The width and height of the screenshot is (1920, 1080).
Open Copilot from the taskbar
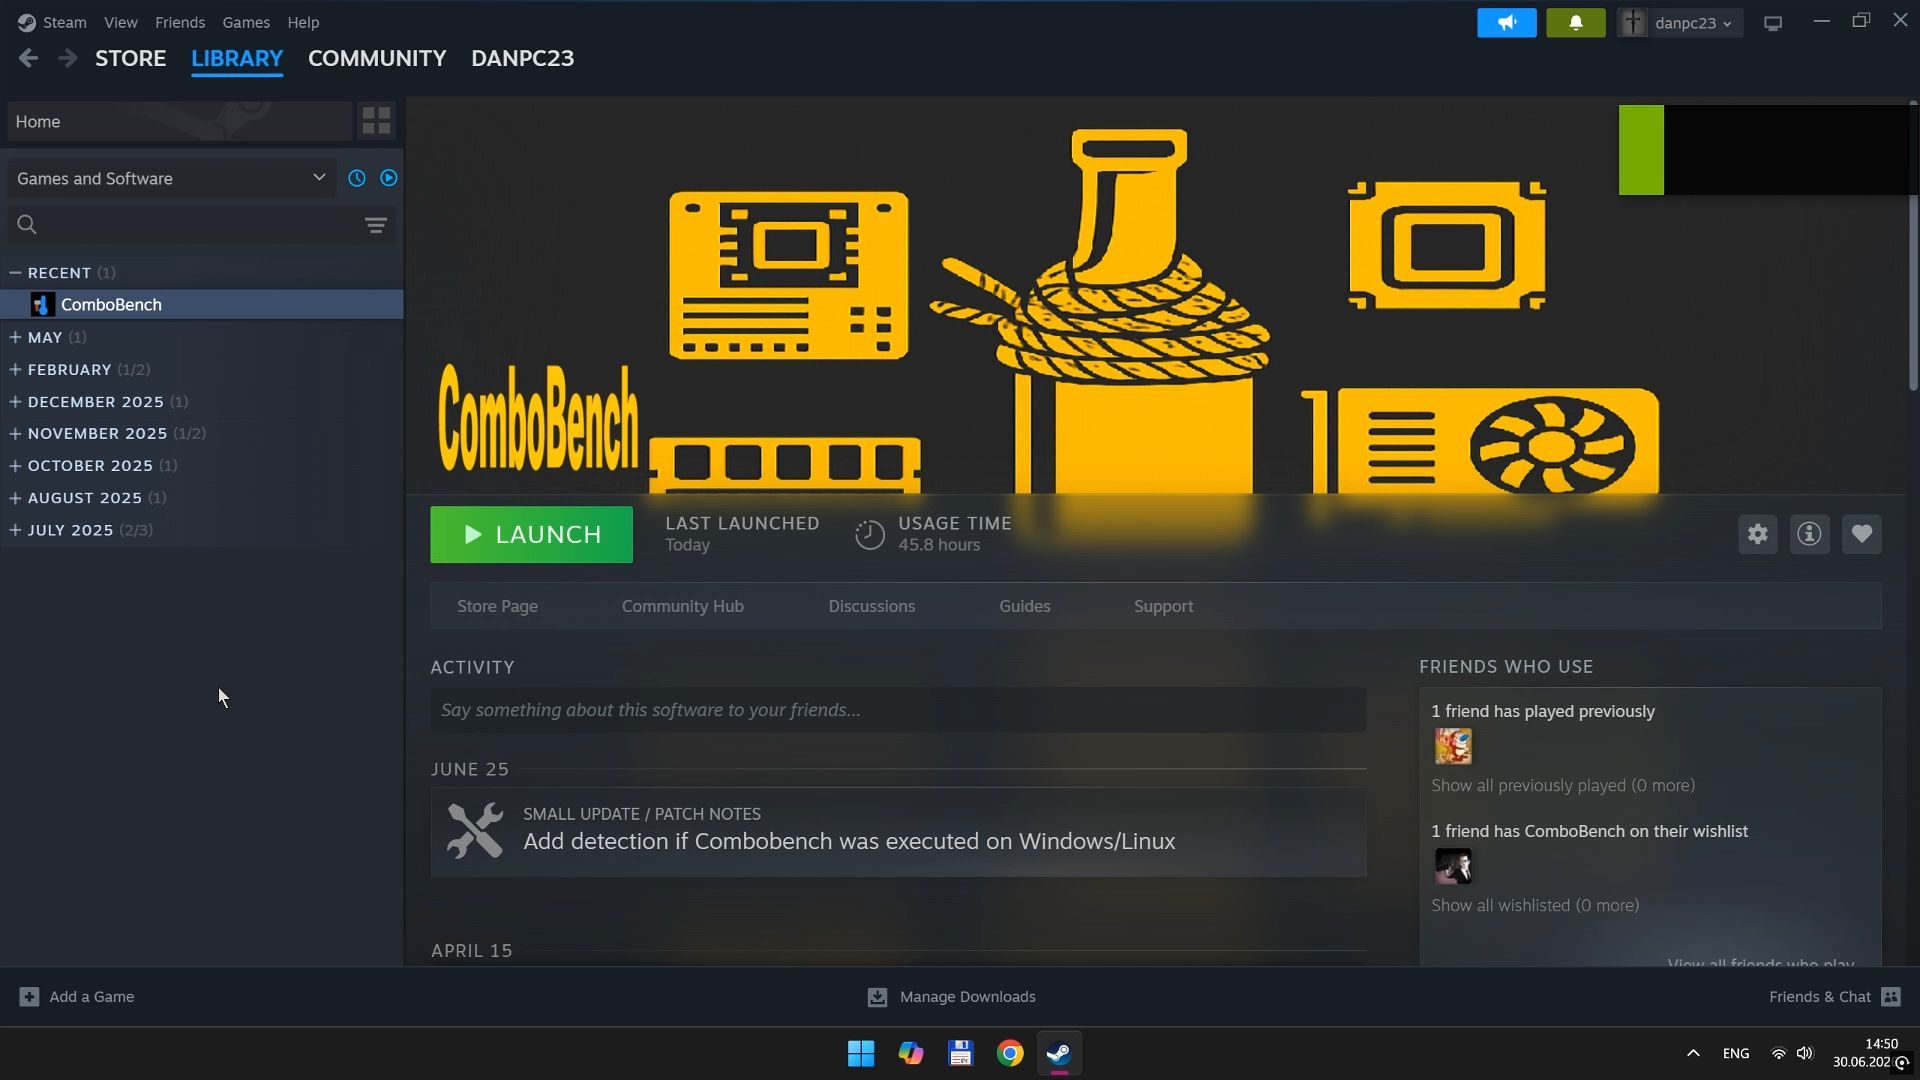(911, 1053)
